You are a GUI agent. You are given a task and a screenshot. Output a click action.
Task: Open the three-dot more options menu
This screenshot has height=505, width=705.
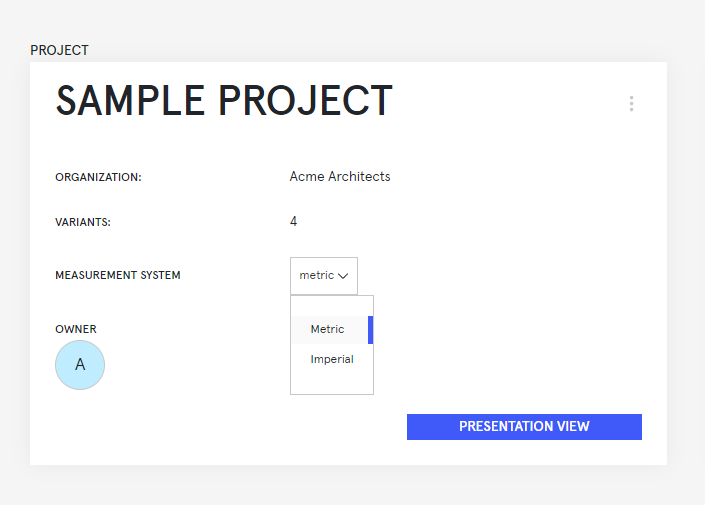[x=631, y=104]
